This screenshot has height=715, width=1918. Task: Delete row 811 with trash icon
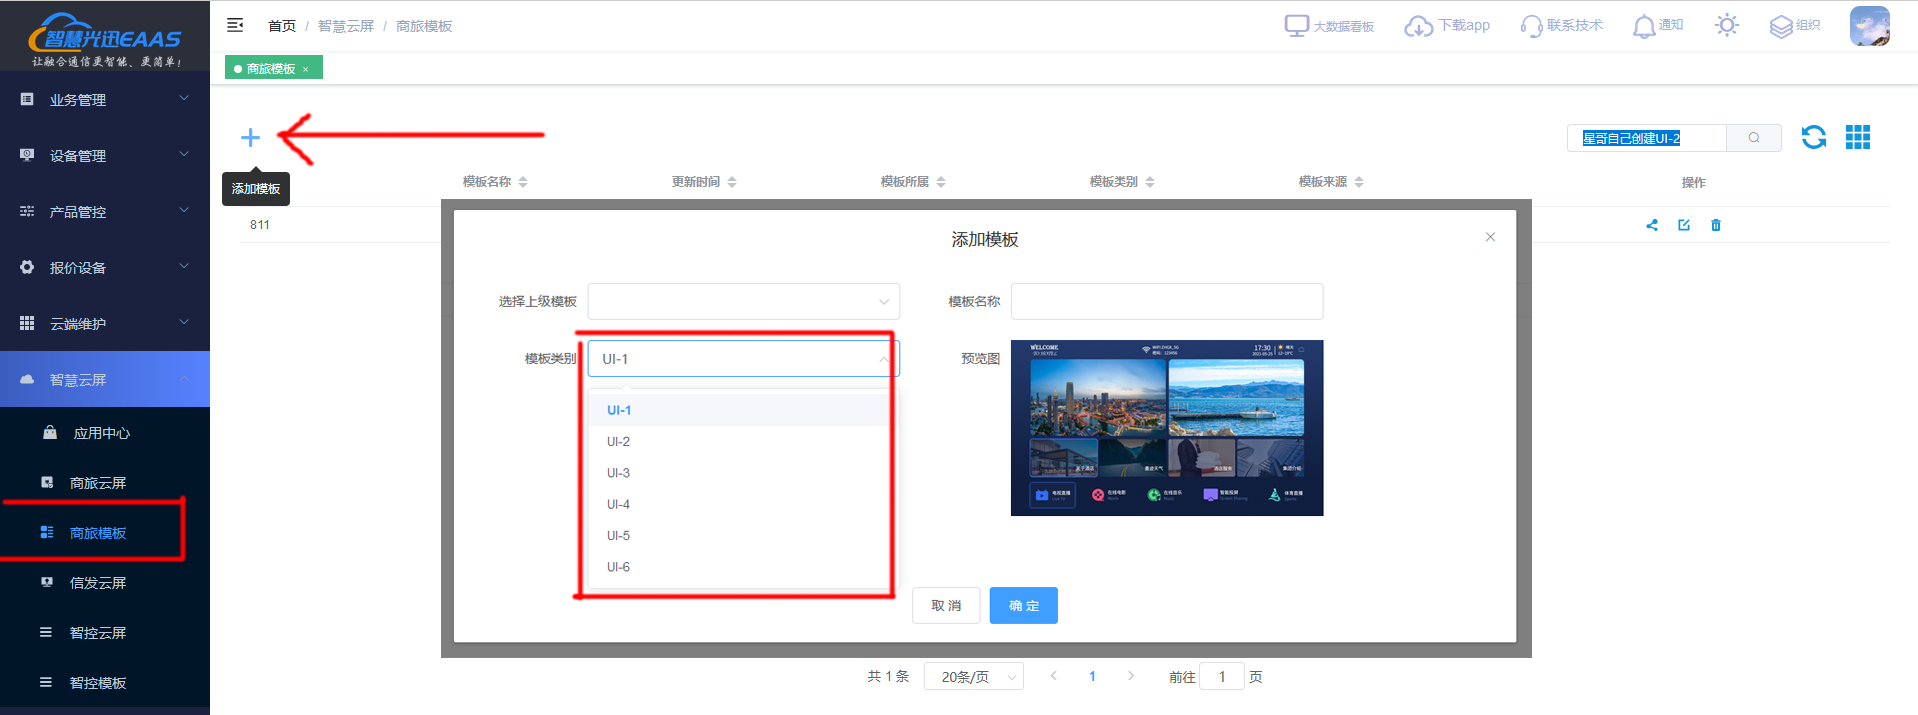pos(1716,225)
